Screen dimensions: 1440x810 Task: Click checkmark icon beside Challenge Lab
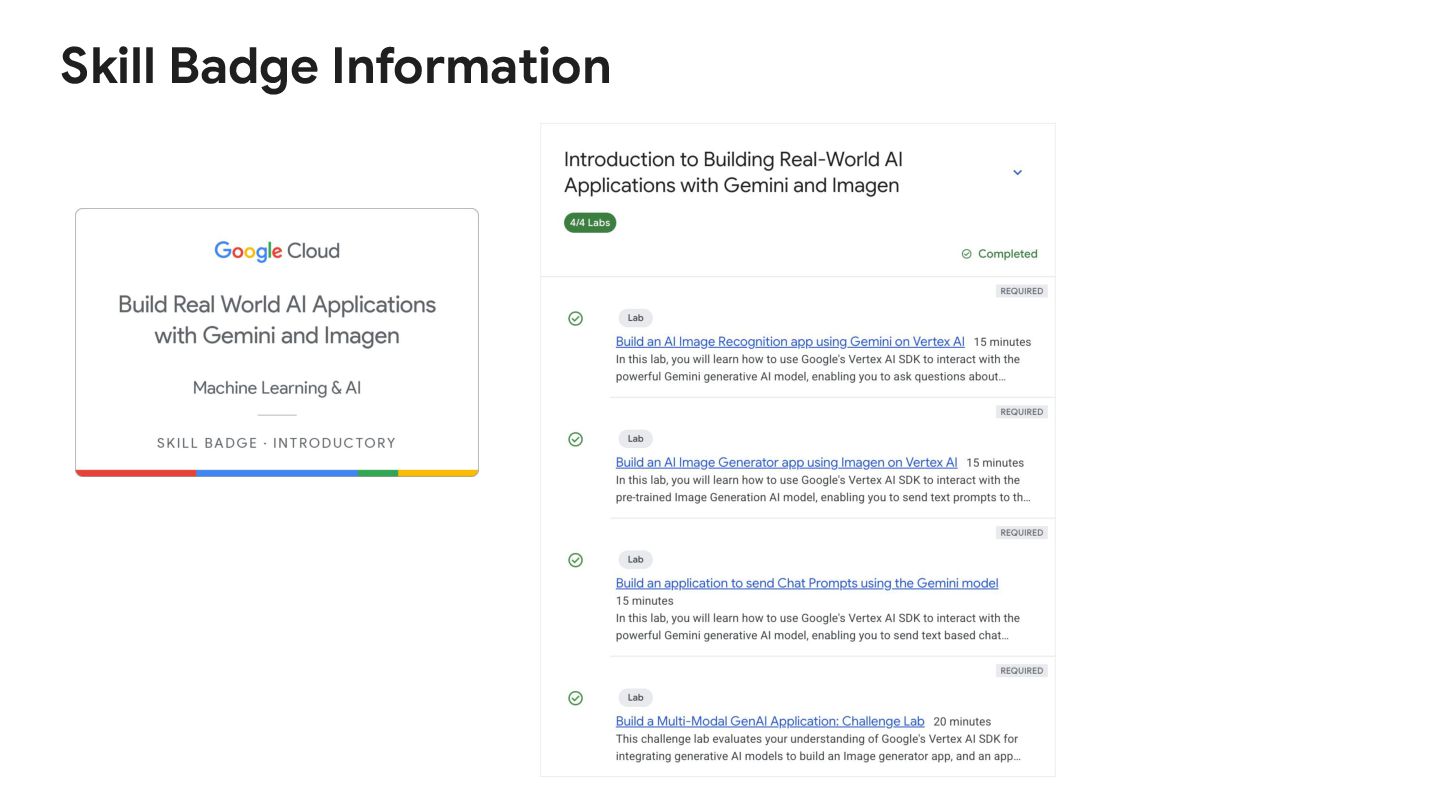pyautogui.click(x=575, y=698)
